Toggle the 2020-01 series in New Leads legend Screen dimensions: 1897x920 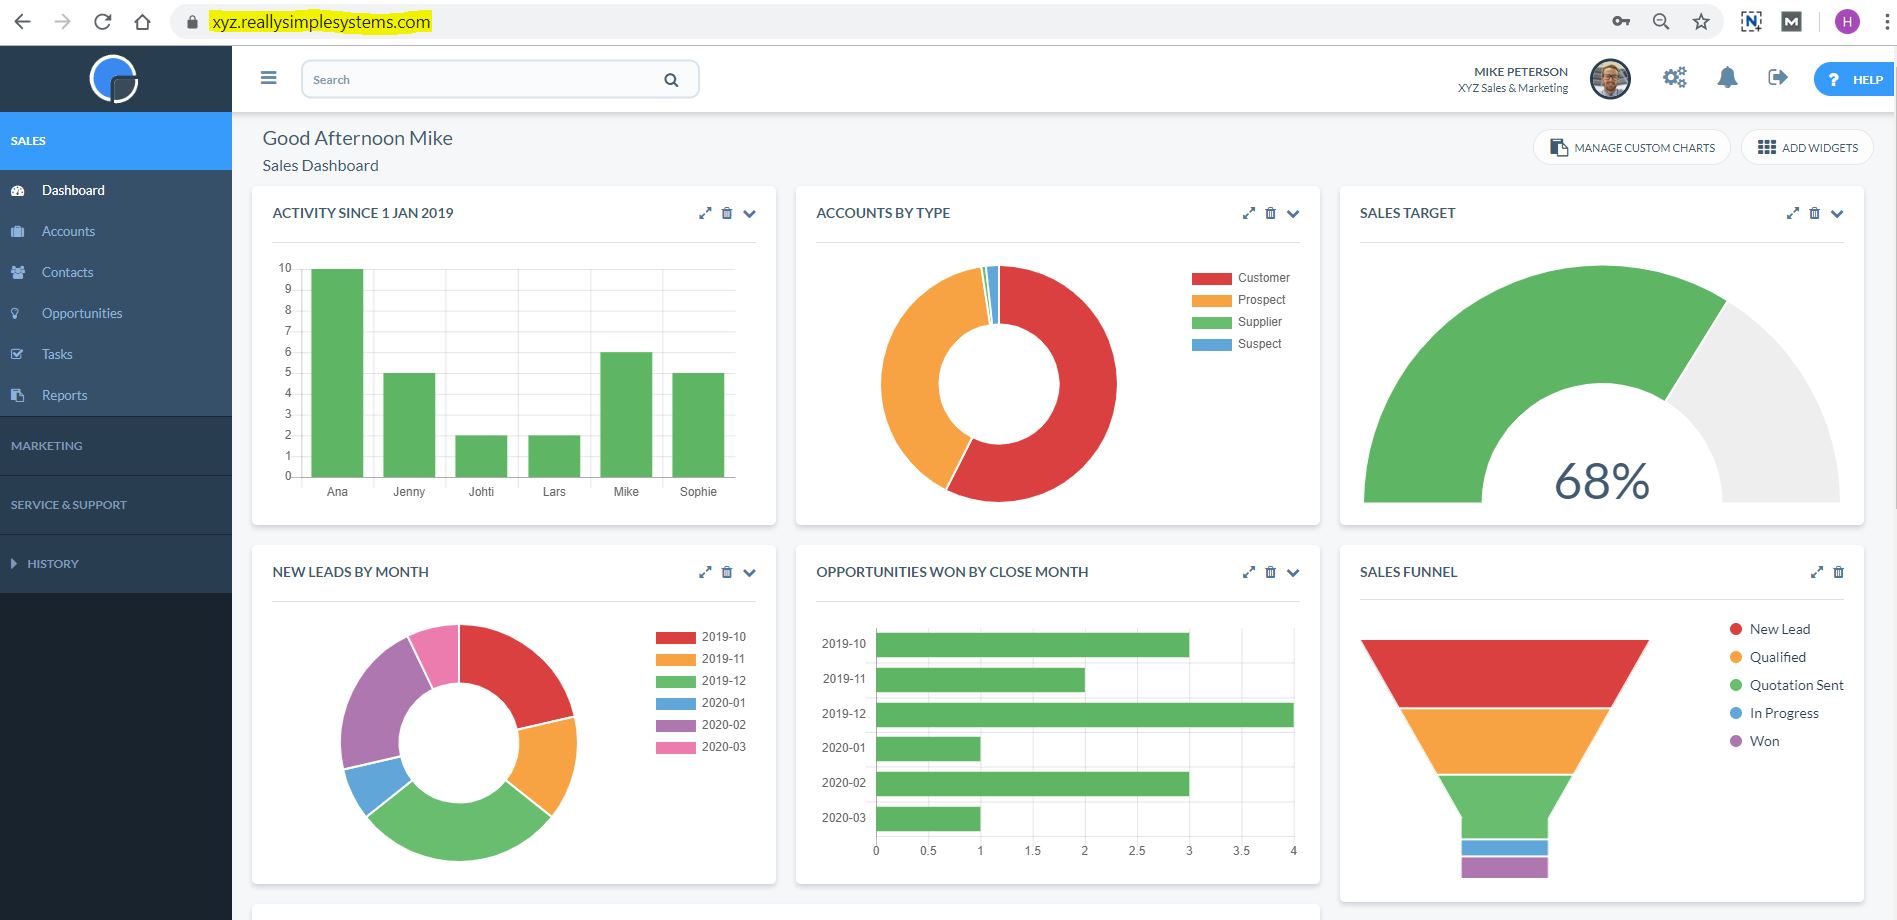(x=700, y=702)
